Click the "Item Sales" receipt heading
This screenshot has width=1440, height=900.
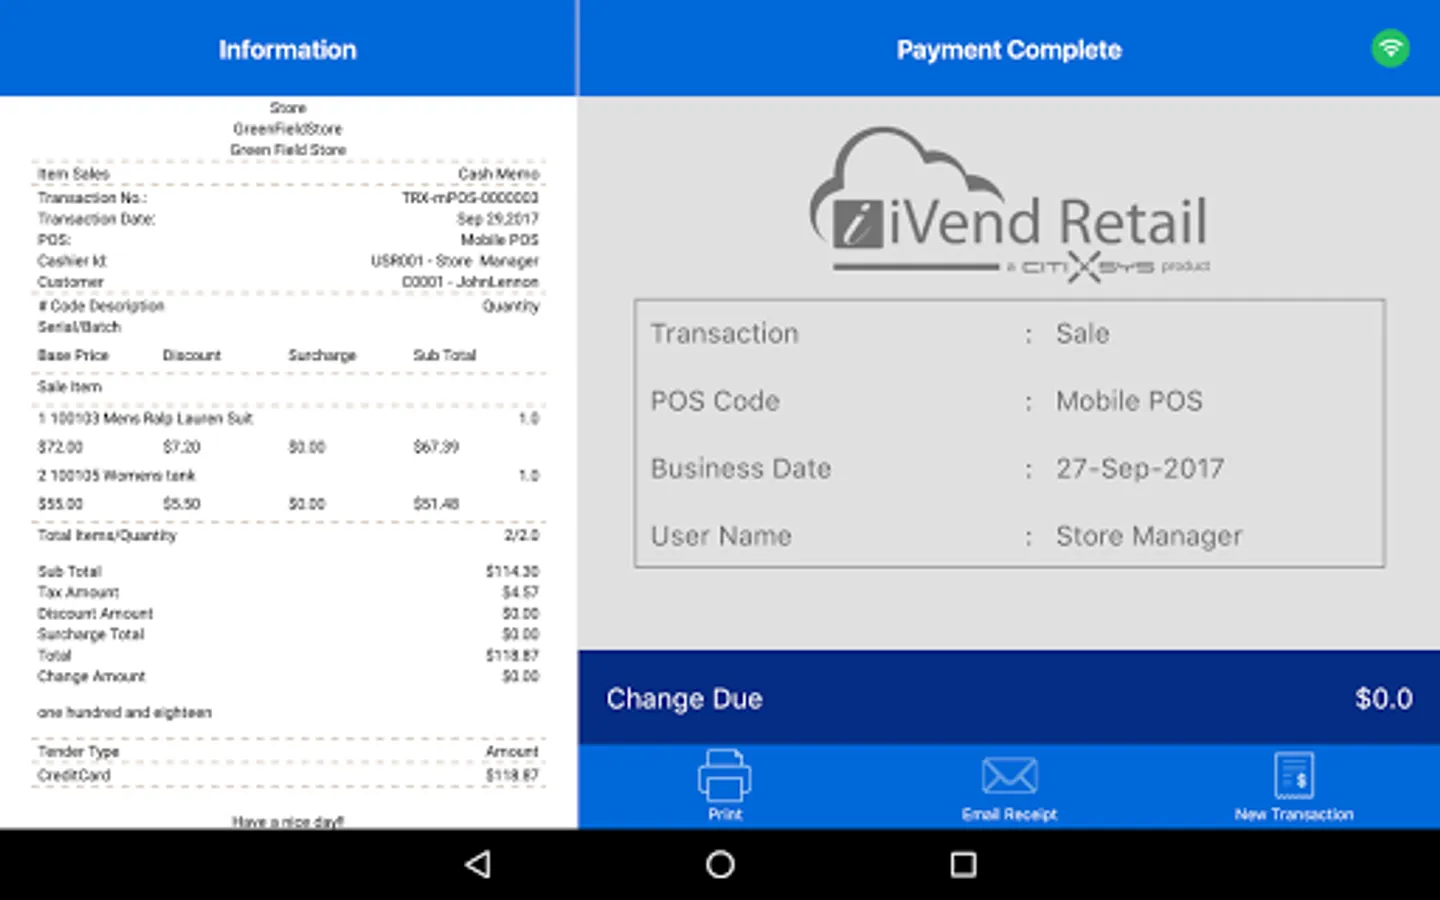(74, 174)
